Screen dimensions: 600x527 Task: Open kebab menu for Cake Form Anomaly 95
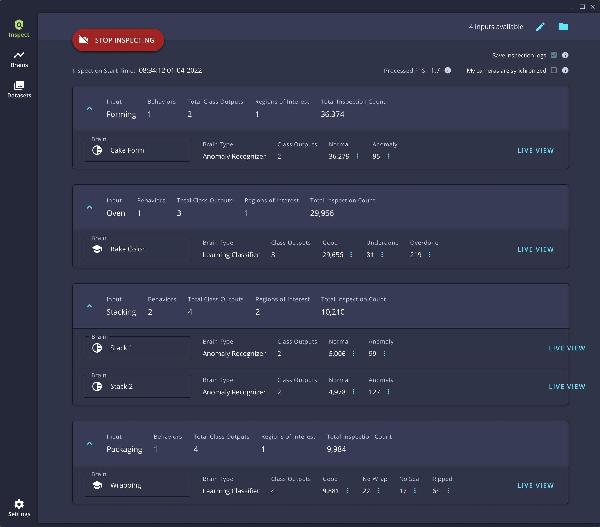[388, 156]
